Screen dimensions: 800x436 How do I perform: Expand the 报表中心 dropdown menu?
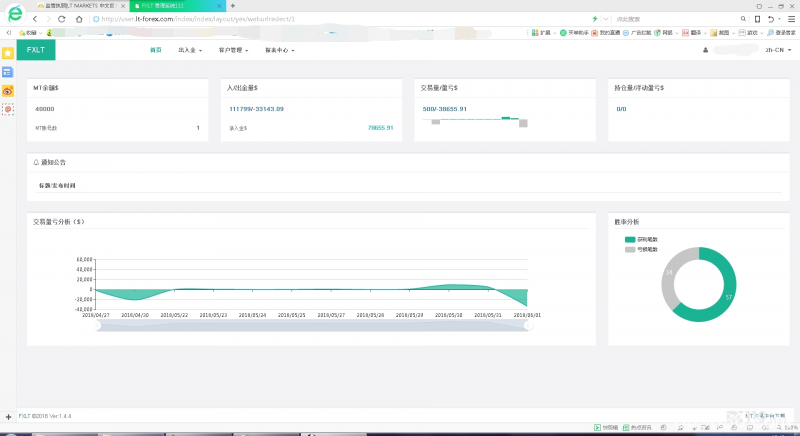point(280,50)
